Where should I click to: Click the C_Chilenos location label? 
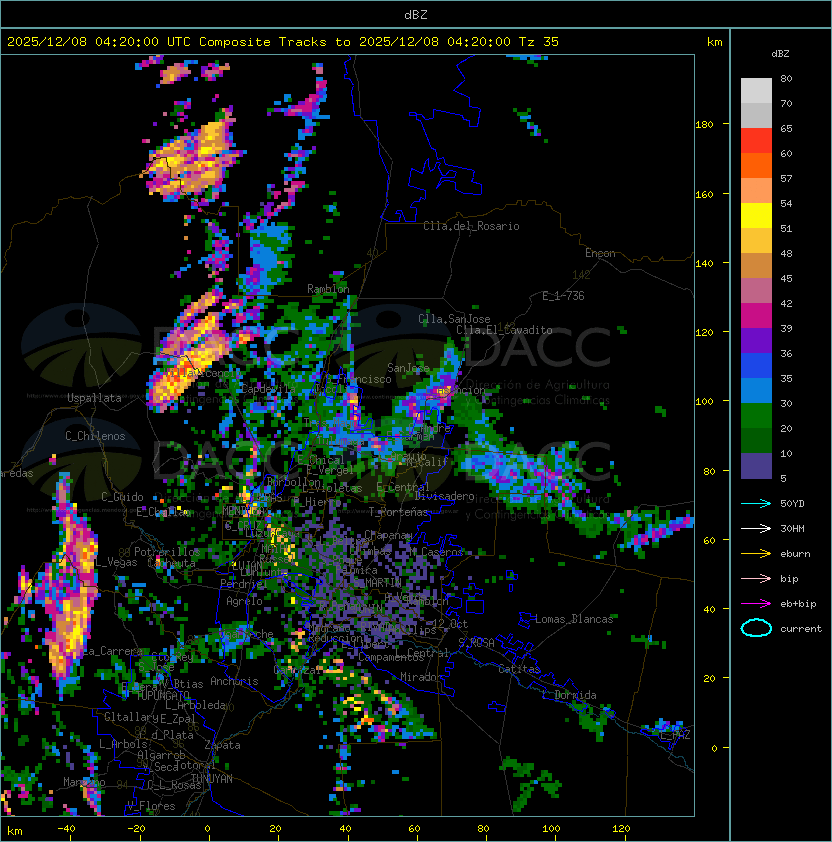(x=95, y=436)
